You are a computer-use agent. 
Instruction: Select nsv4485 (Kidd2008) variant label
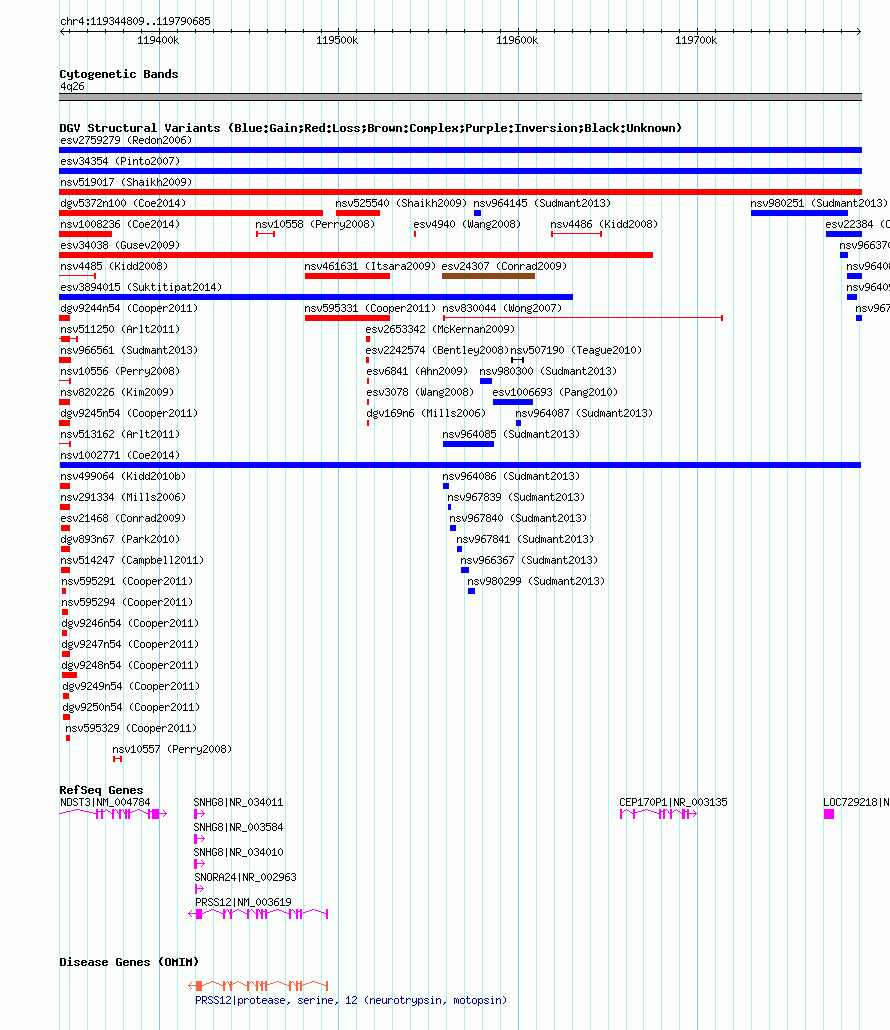tap(114, 266)
